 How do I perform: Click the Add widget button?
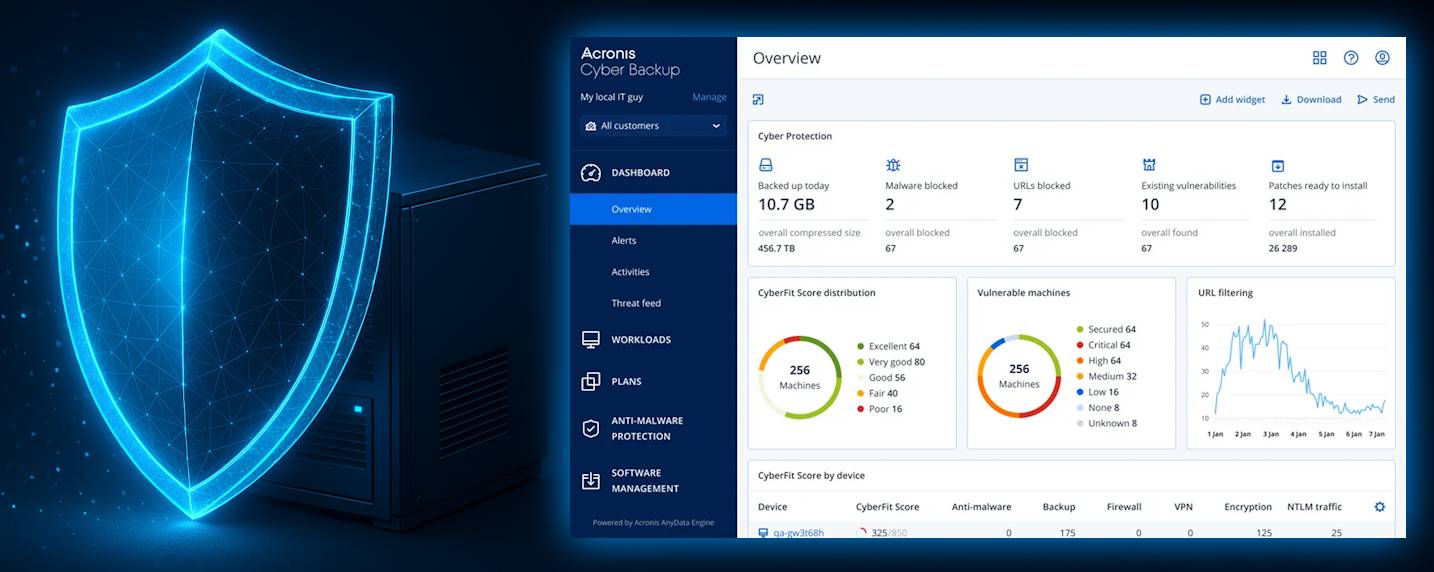(1232, 100)
